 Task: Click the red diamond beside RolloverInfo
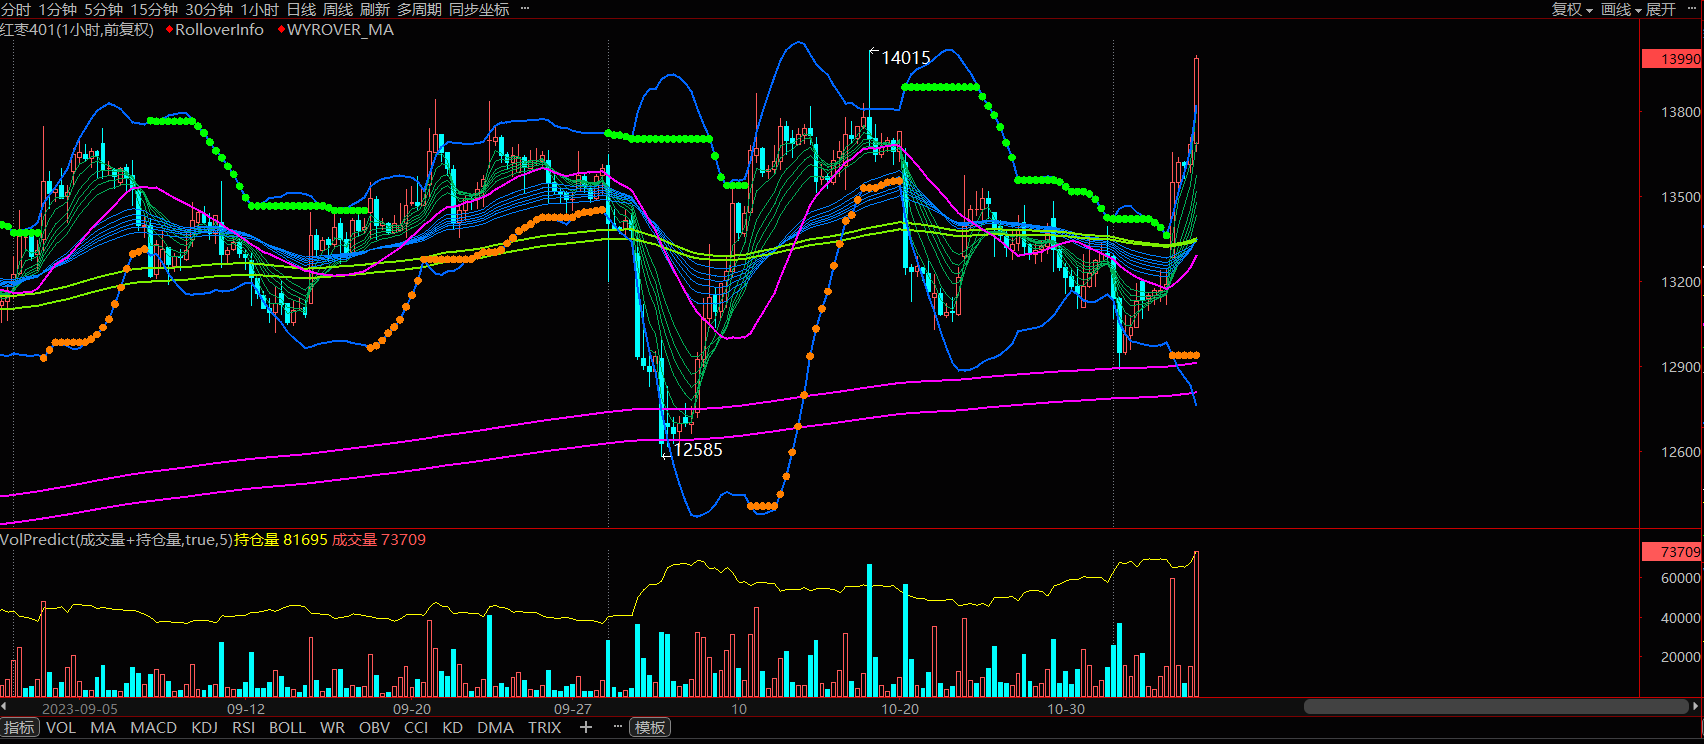[169, 30]
